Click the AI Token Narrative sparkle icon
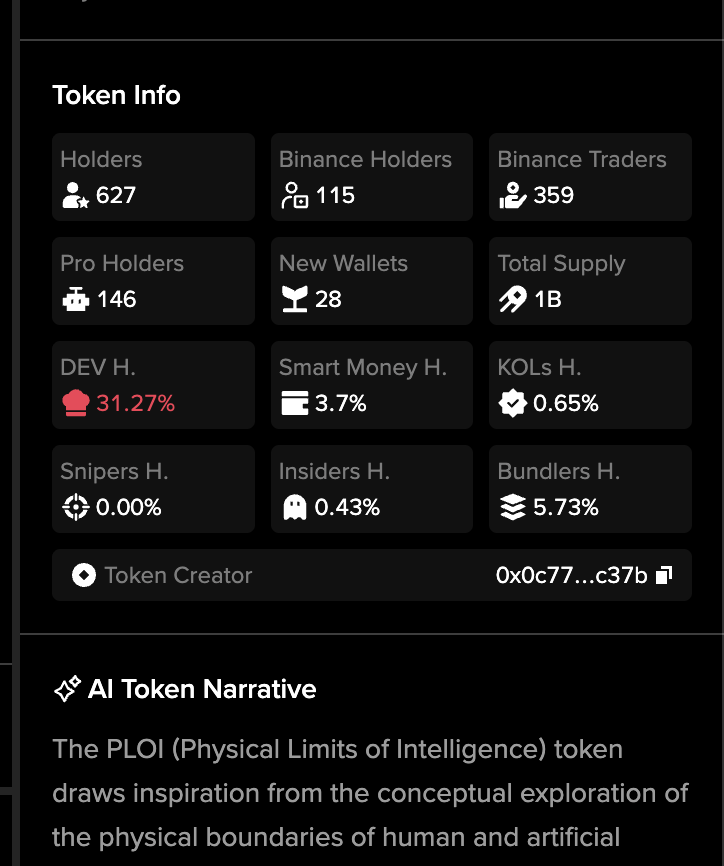The width and height of the screenshot is (724, 866). 67,689
